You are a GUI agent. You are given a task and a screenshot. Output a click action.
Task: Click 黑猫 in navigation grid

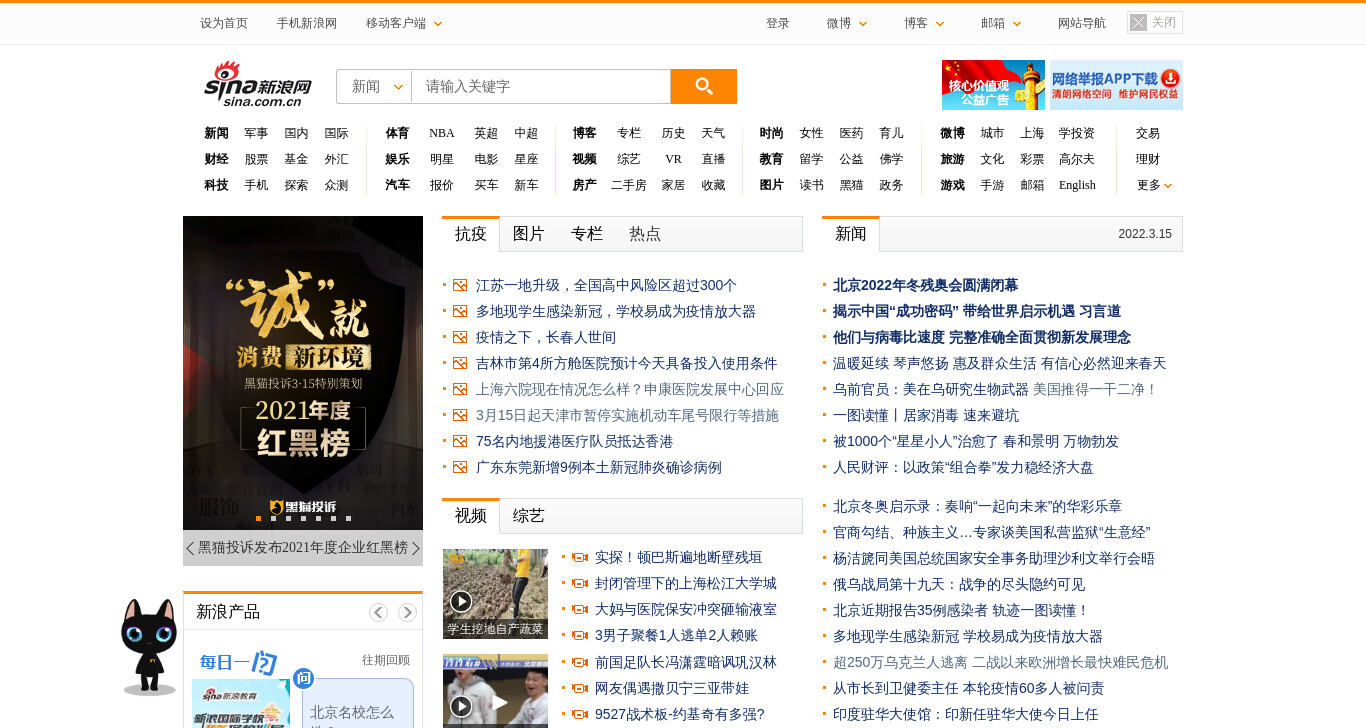point(851,185)
